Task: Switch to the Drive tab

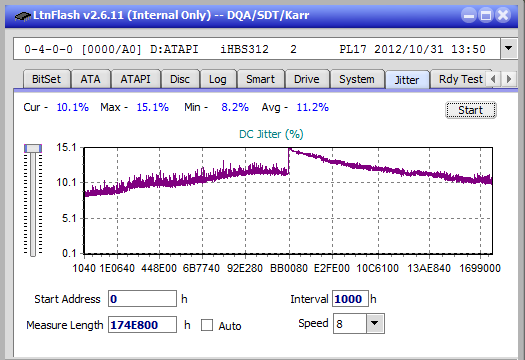Action: 307,79
